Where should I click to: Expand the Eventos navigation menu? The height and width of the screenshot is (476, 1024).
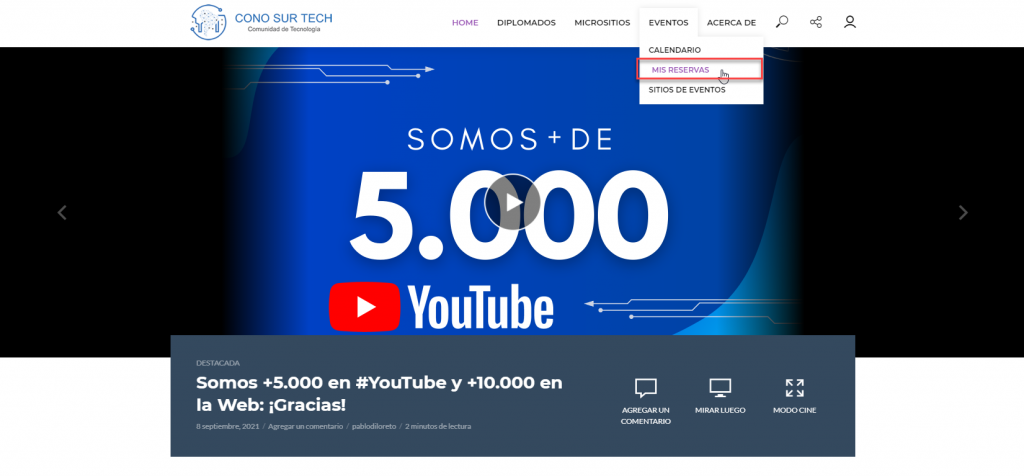668,22
